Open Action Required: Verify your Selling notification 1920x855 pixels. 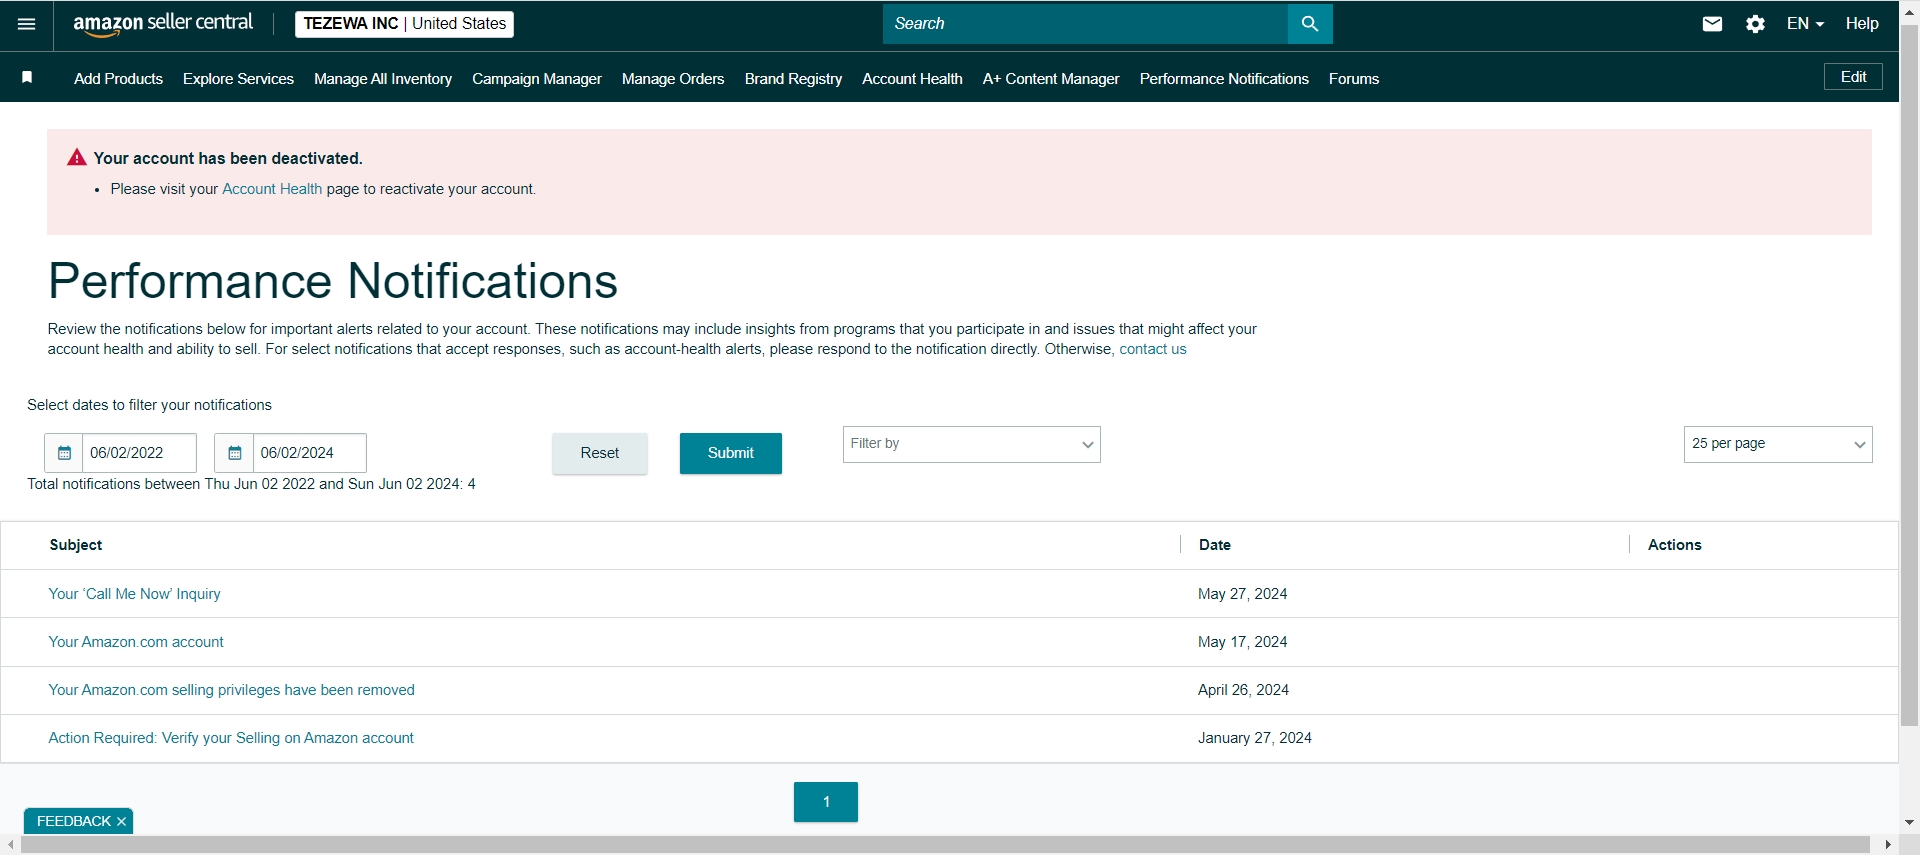231,738
